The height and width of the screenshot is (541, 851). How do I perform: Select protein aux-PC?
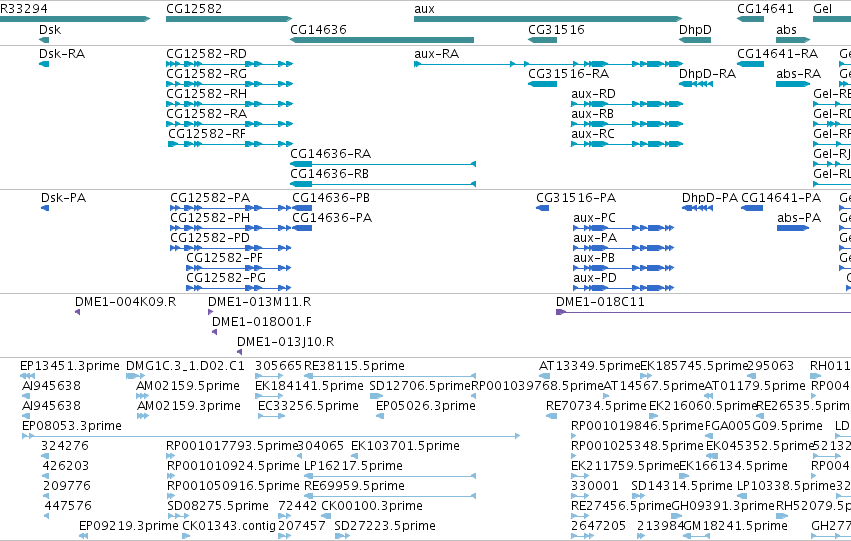[x=594, y=218]
